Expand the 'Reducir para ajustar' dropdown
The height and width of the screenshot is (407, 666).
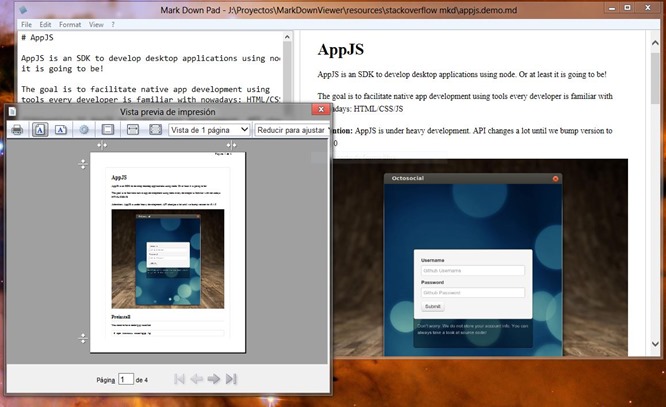tap(290, 130)
